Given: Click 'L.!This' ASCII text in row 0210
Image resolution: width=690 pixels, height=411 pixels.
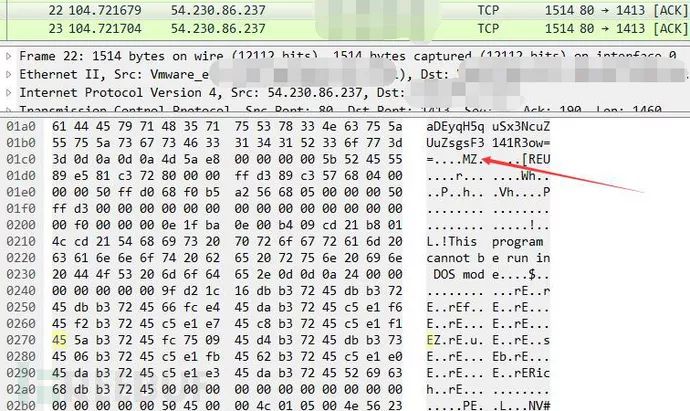Looking at the screenshot, I should [451, 242].
